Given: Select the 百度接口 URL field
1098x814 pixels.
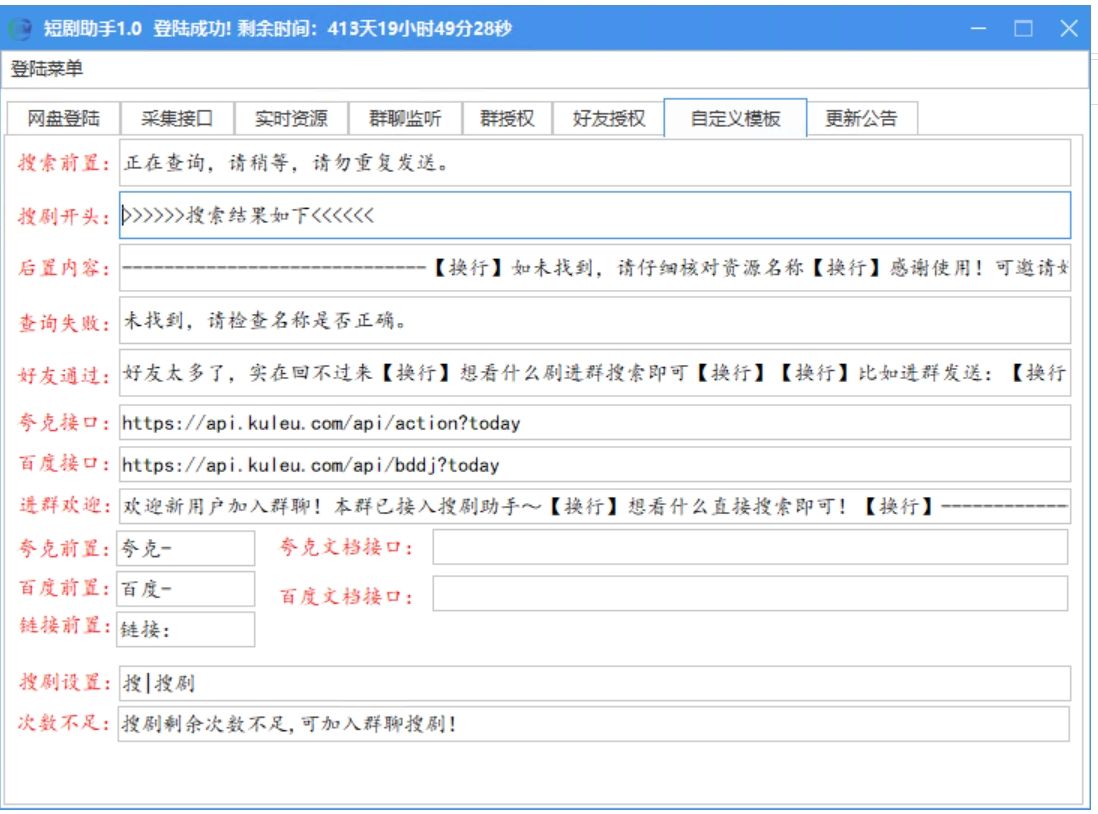Looking at the screenshot, I should (x=594, y=465).
